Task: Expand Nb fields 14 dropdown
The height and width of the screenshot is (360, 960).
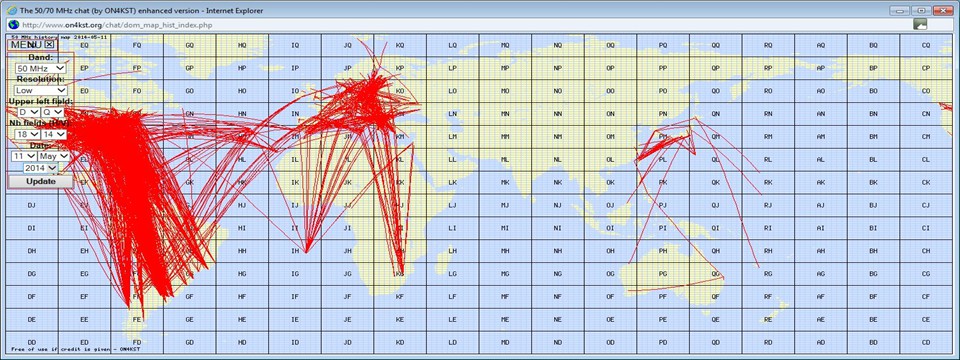Action: click(x=53, y=134)
